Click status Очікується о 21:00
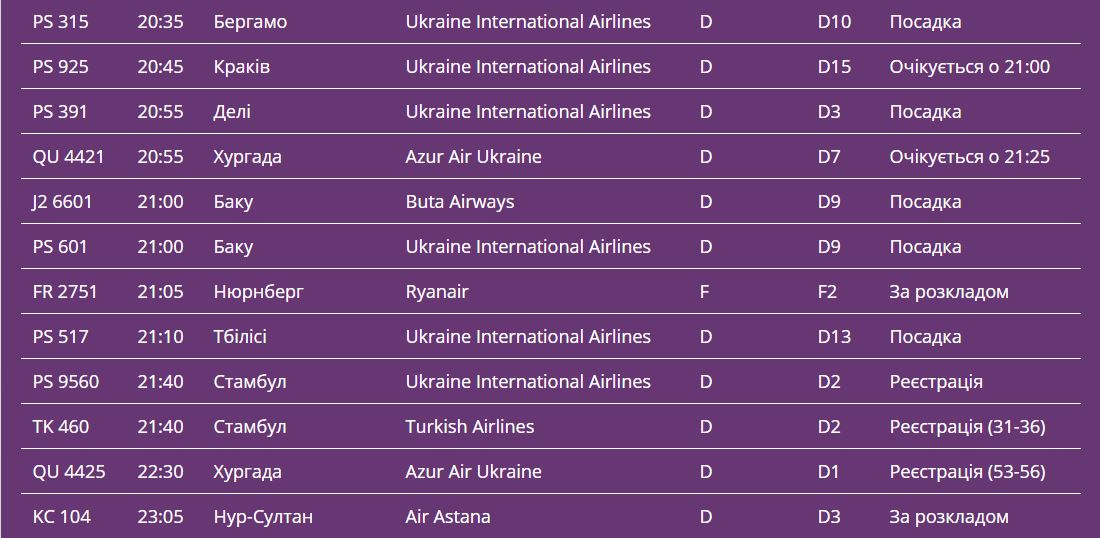1100x538 pixels. [x=969, y=67]
